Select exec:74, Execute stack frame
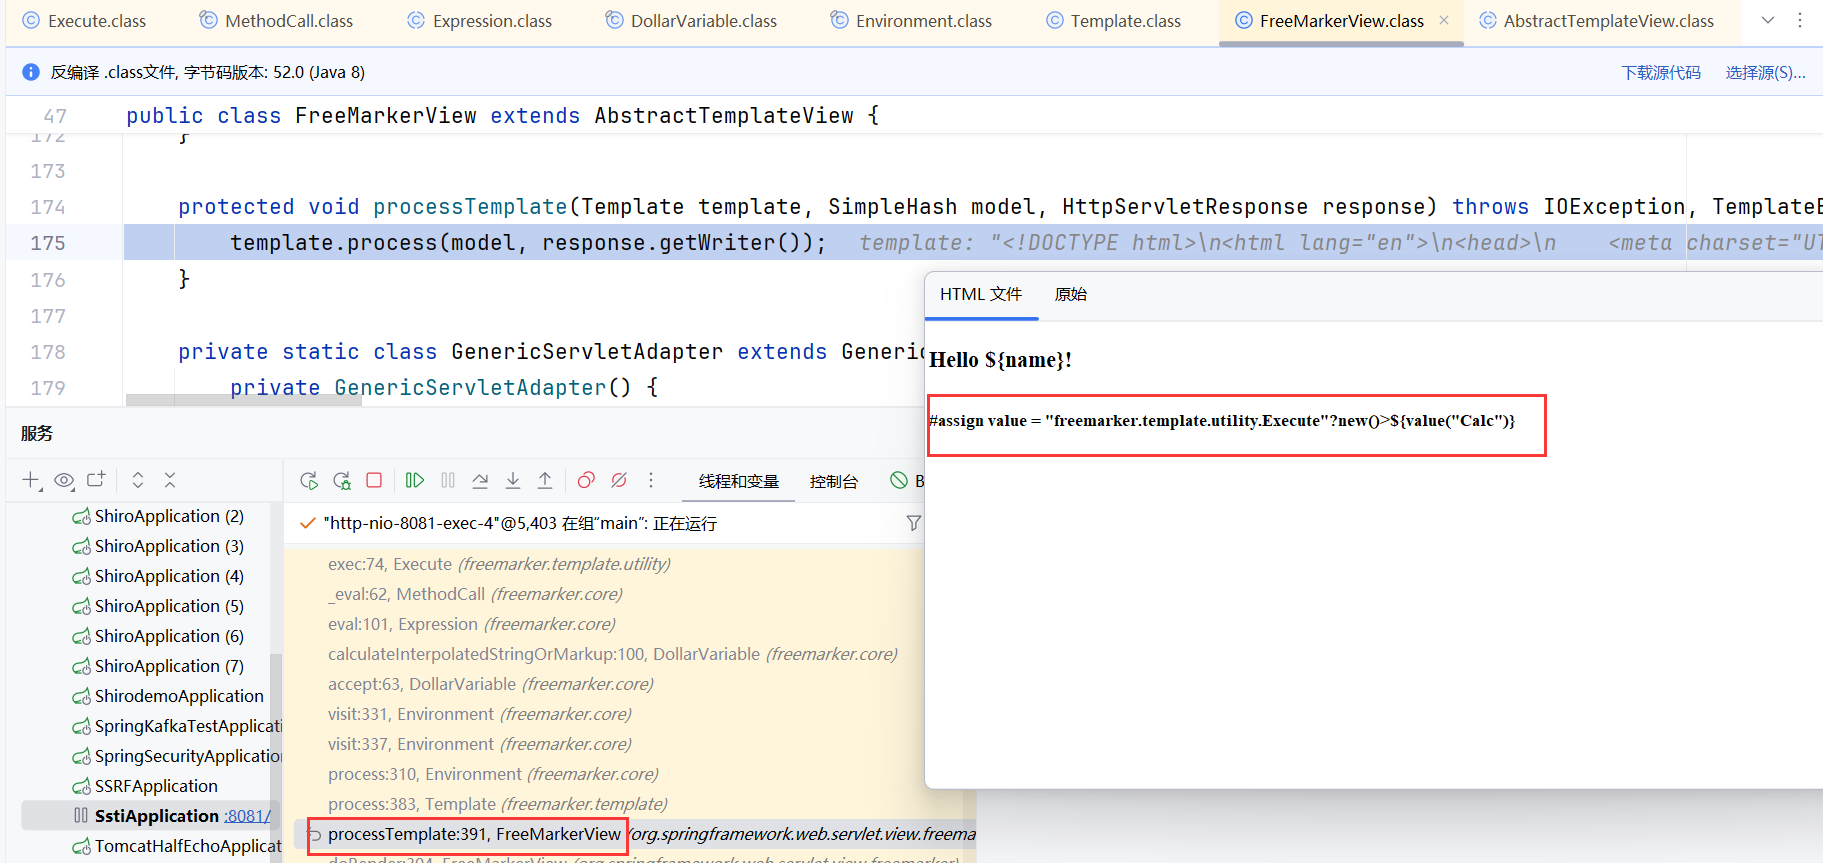Viewport: 1823px width, 863px height. [x=498, y=564]
